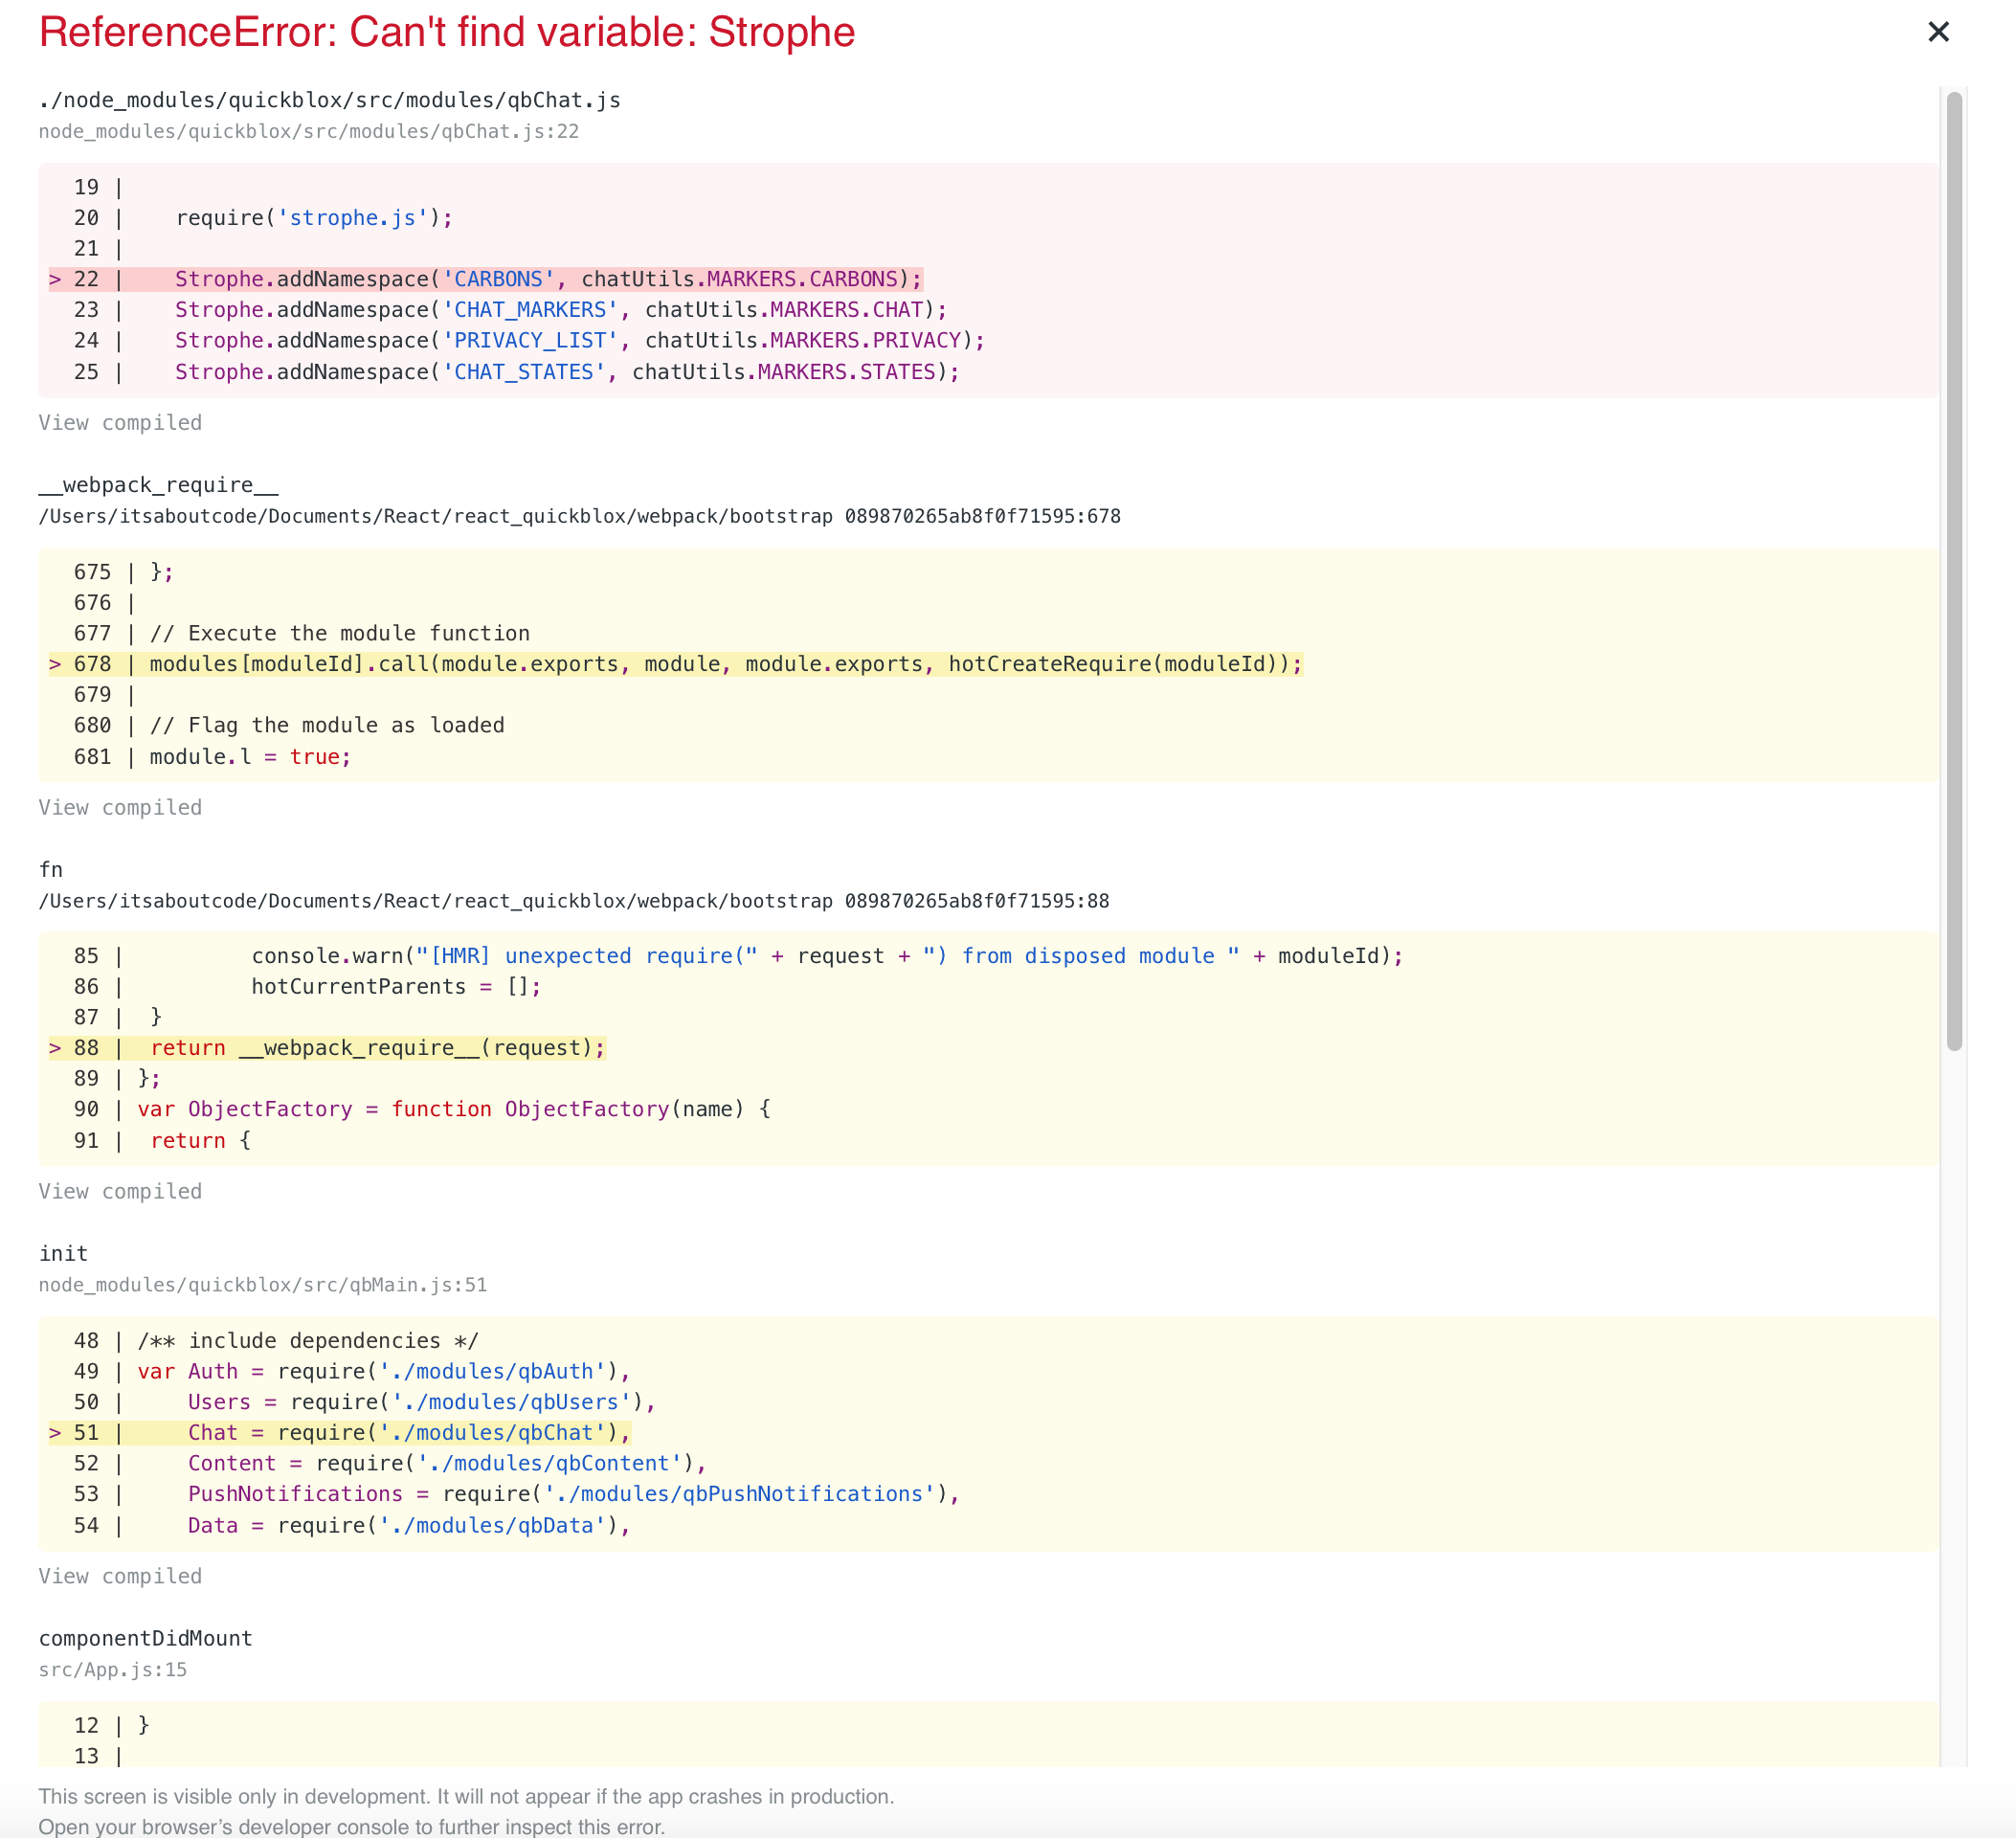Click the componentDidMount frame title

tap(145, 1638)
